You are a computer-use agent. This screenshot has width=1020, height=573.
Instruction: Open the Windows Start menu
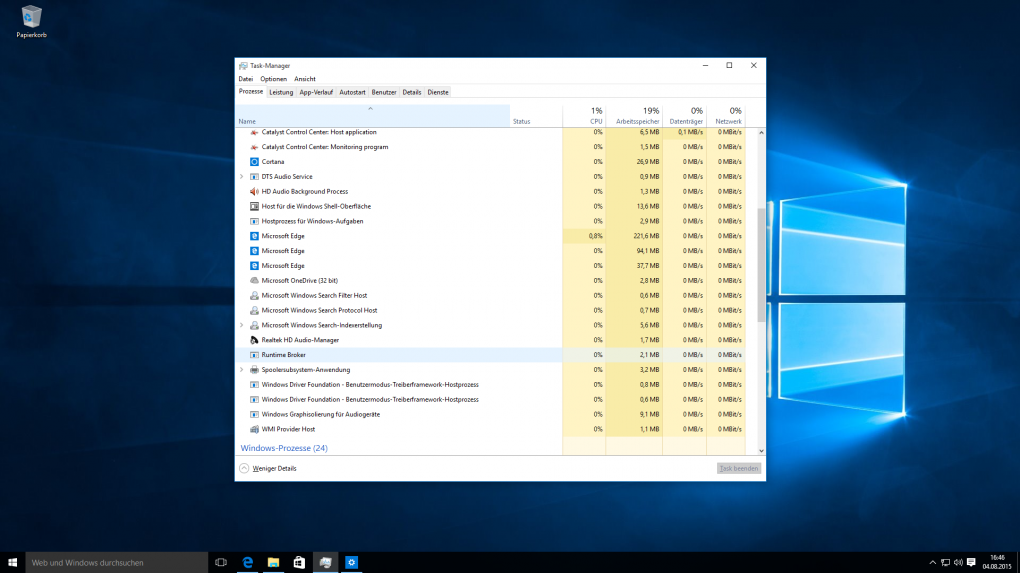[x=12, y=563]
